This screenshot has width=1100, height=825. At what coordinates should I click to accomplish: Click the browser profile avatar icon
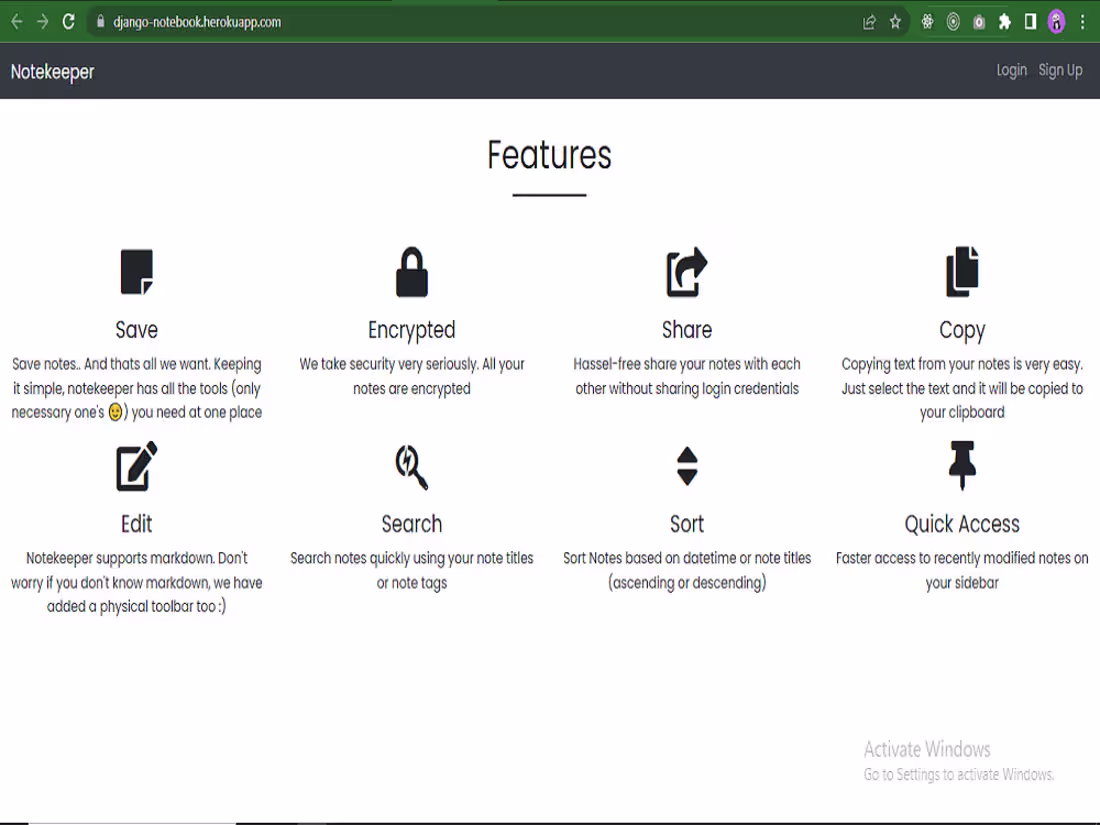(x=1056, y=20)
